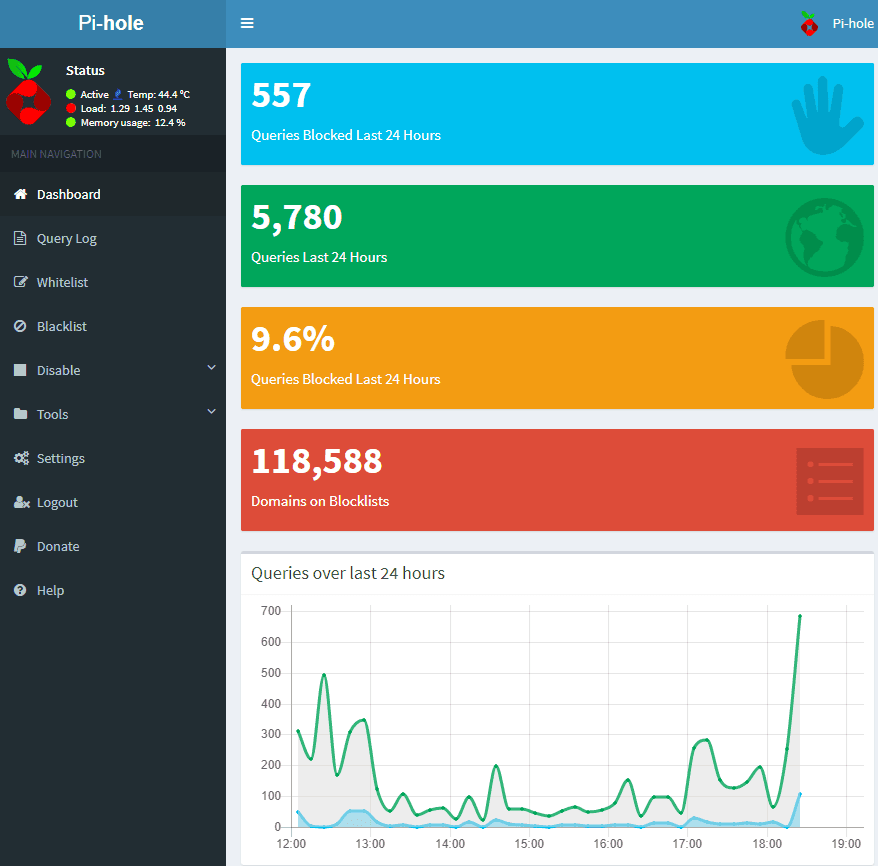Go to the Blacklist page
Image resolution: width=878 pixels, height=866 pixels.
click(113, 326)
